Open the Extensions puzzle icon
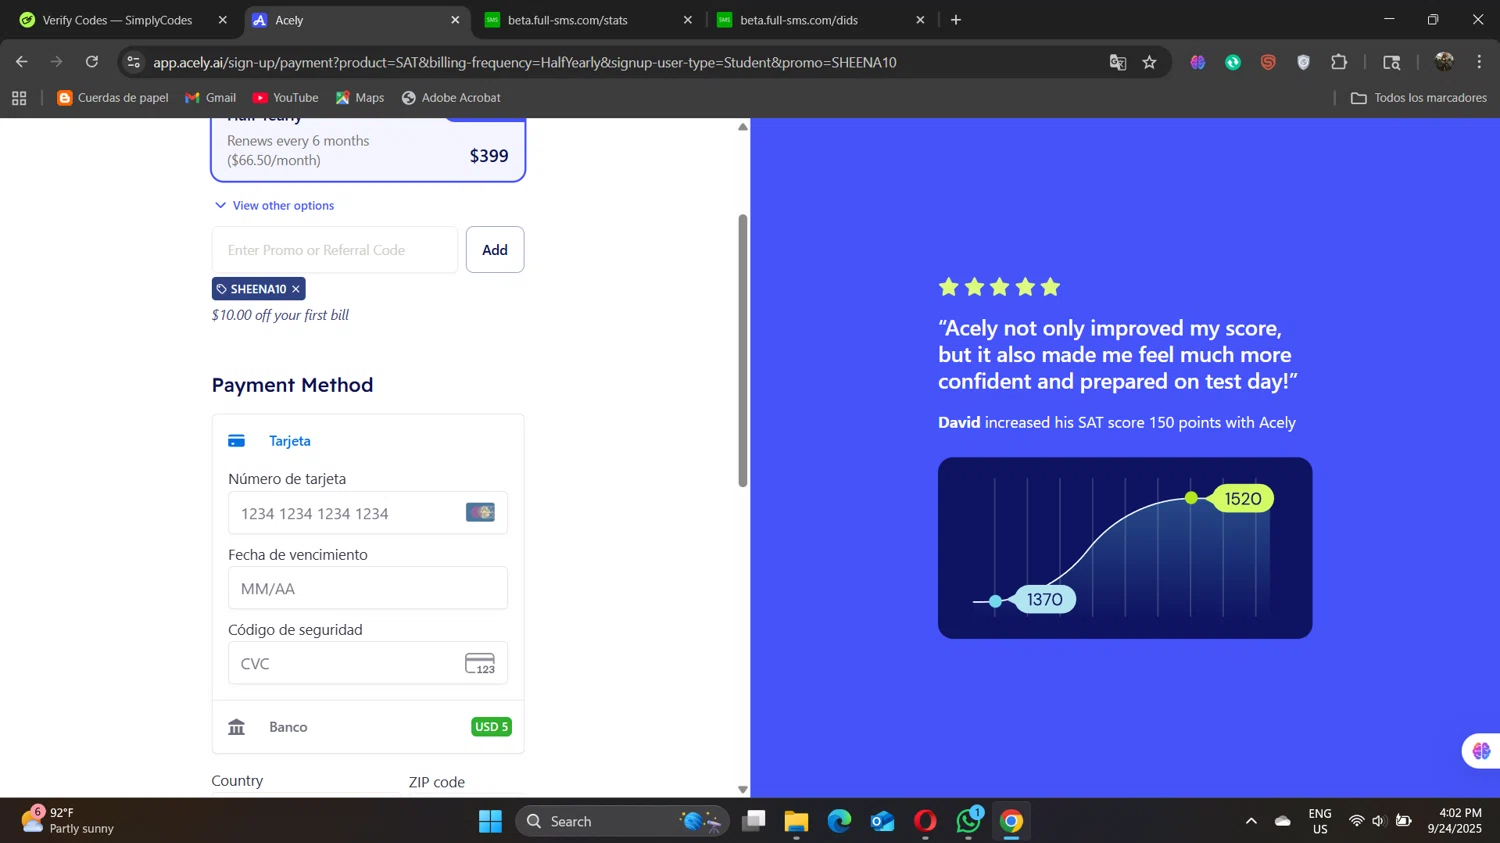Viewport: 1500px width, 843px height. (x=1339, y=62)
